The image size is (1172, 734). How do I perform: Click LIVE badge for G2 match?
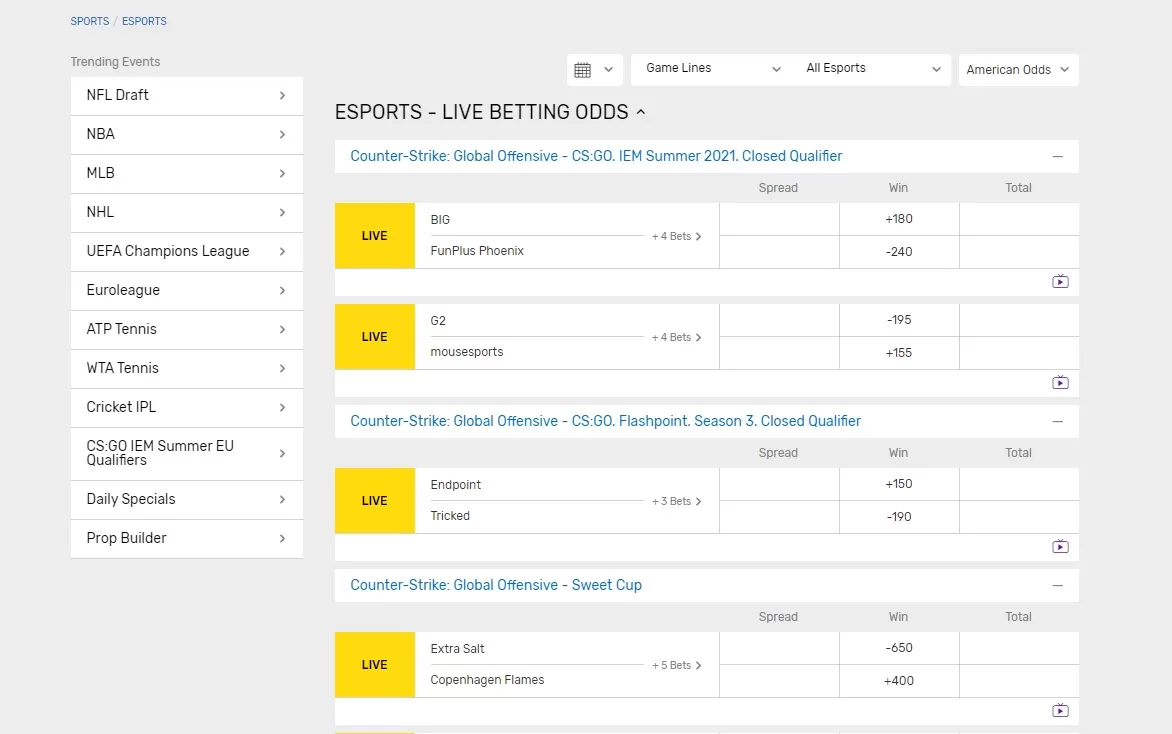point(374,336)
